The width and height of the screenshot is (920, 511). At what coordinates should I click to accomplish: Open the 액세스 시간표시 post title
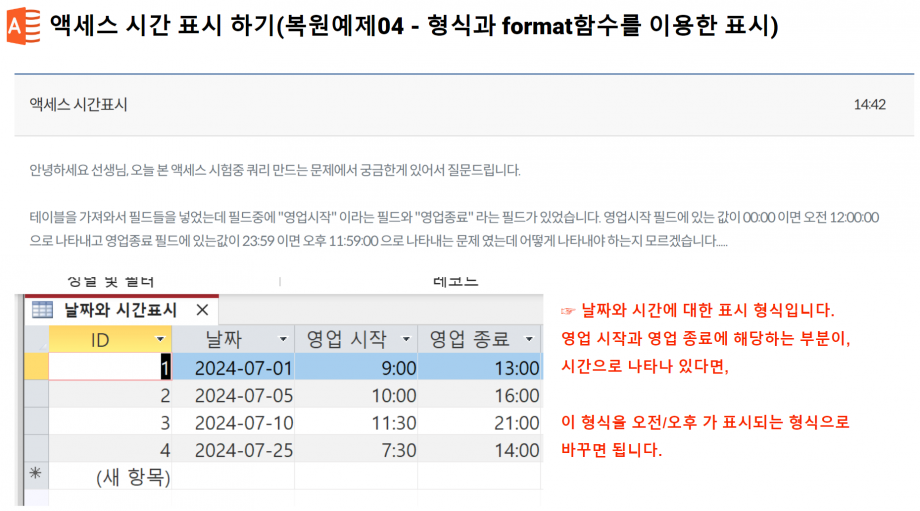click(x=78, y=105)
